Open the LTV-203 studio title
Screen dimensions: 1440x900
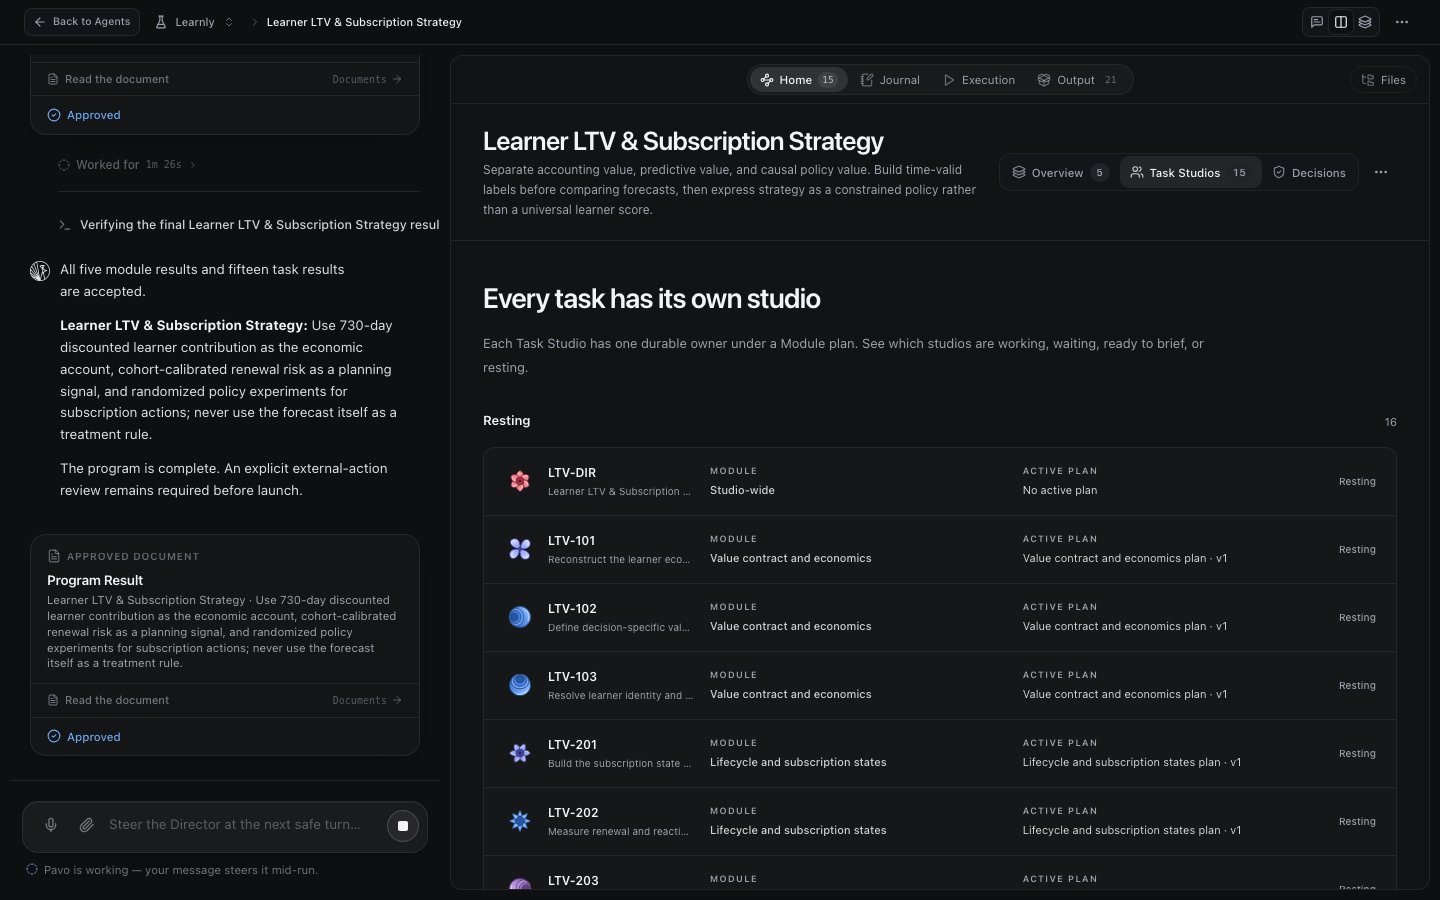(x=573, y=880)
